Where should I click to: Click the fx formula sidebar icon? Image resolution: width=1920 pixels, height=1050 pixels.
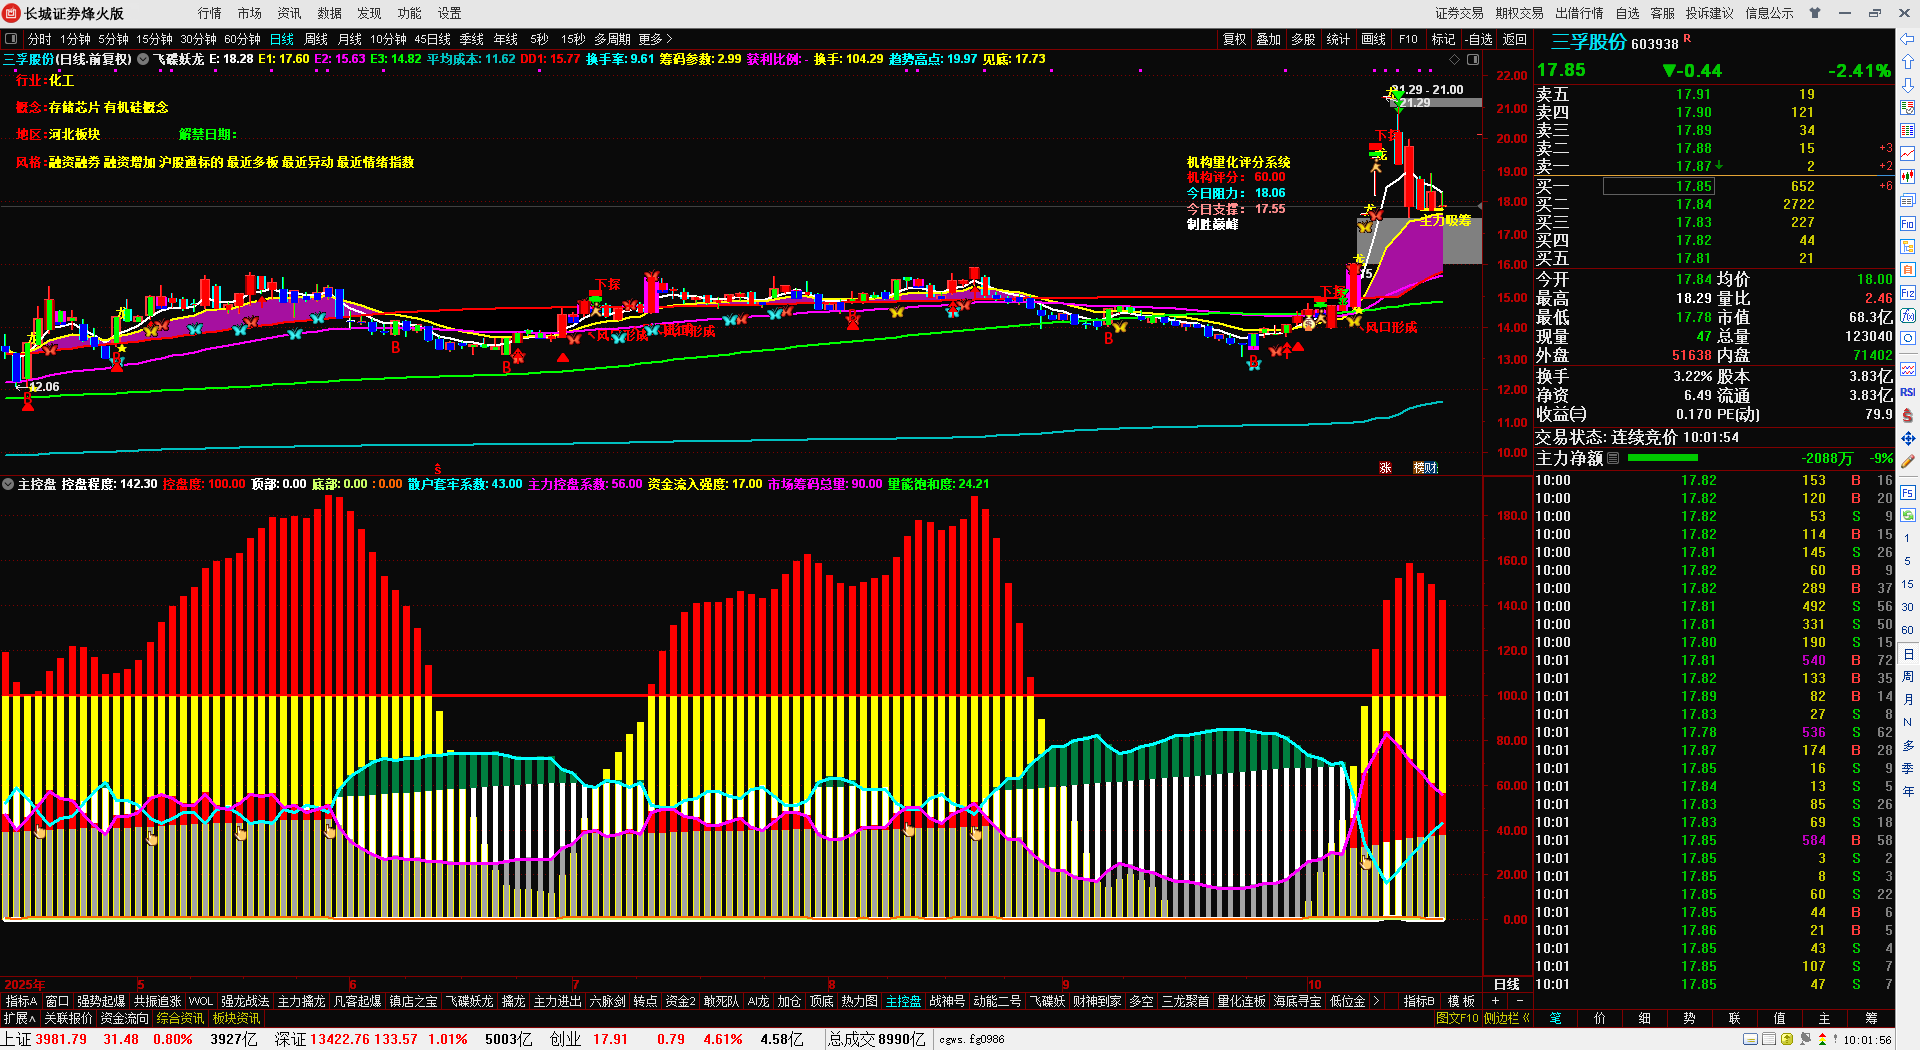click(1908, 316)
